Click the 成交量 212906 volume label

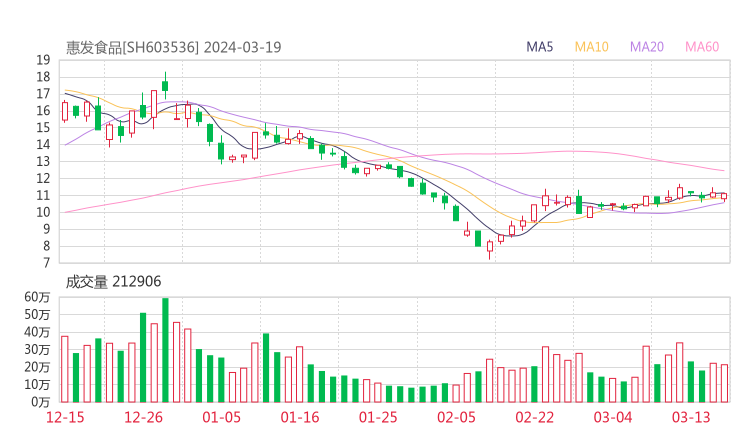tap(113, 282)
